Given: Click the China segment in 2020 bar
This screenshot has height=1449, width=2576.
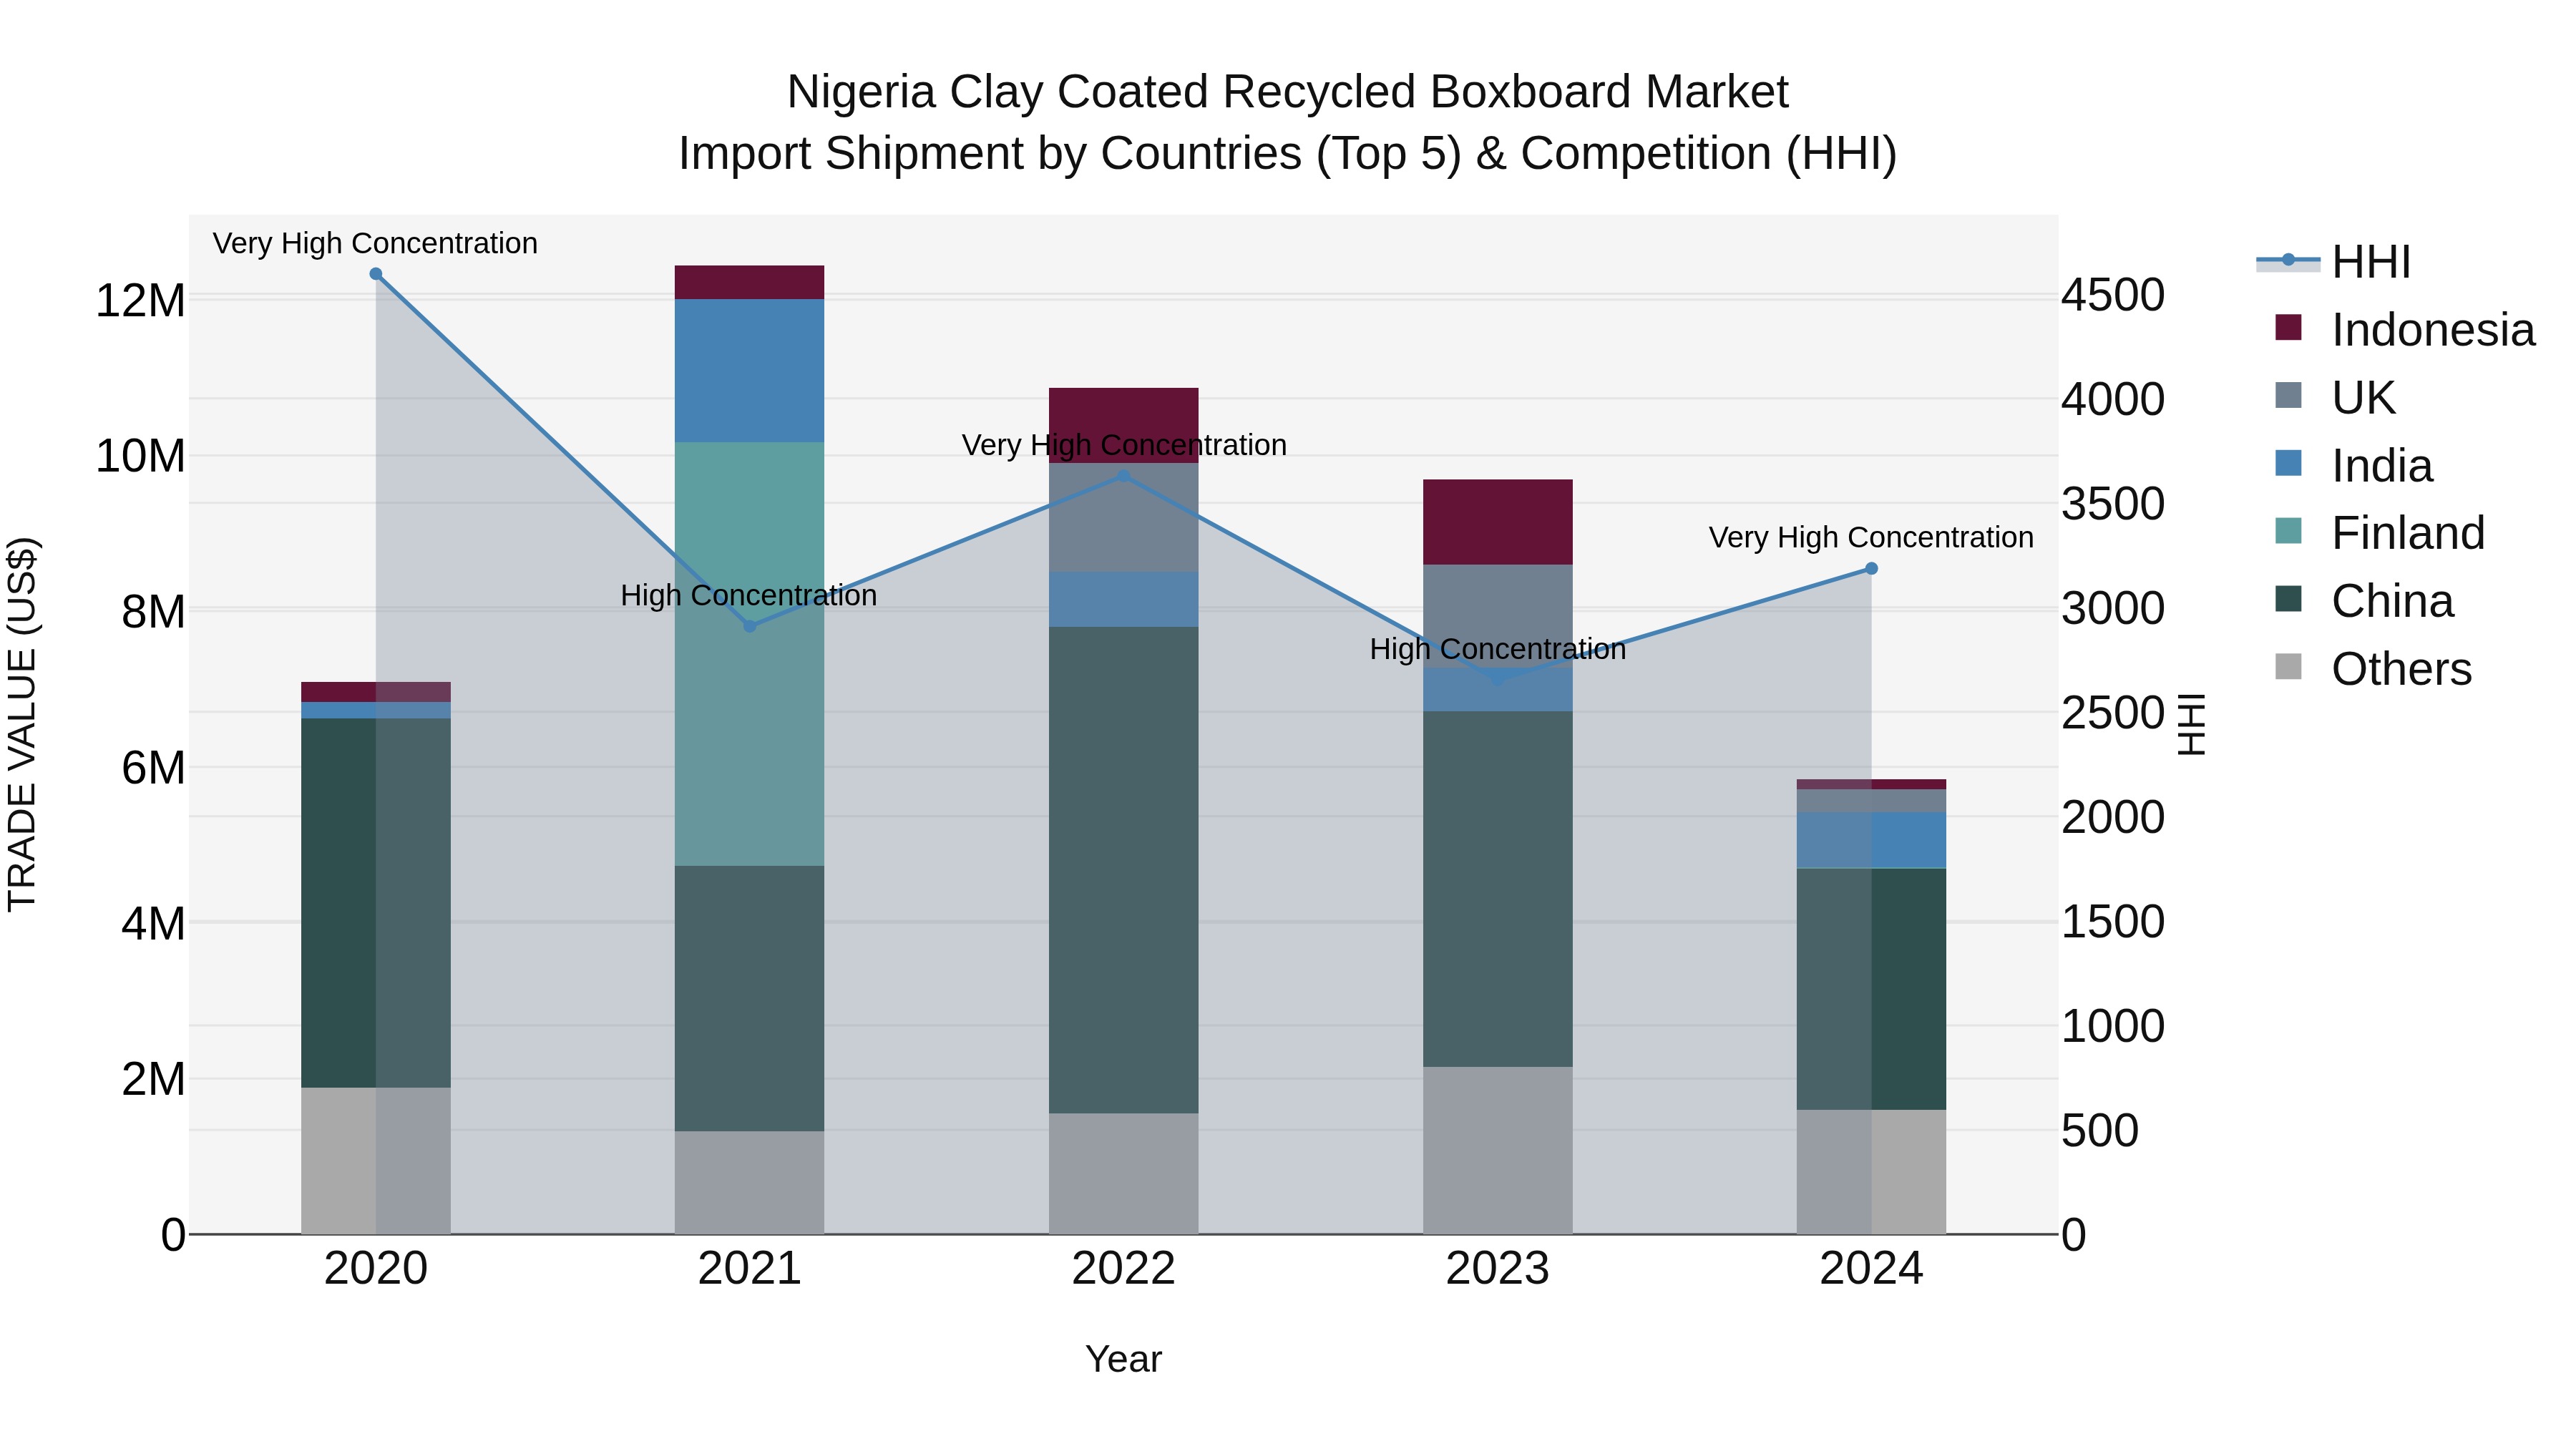Looking at the screenshot, I should click(376, 903).
